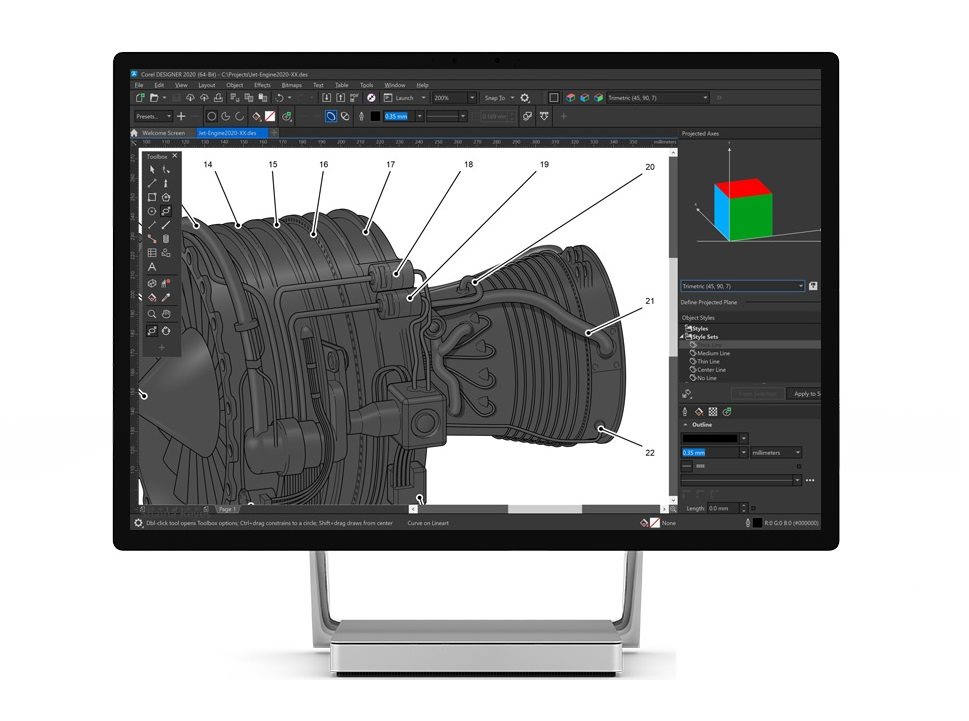Select the Interactive Fill tool in Toolbox

point(152,298)
